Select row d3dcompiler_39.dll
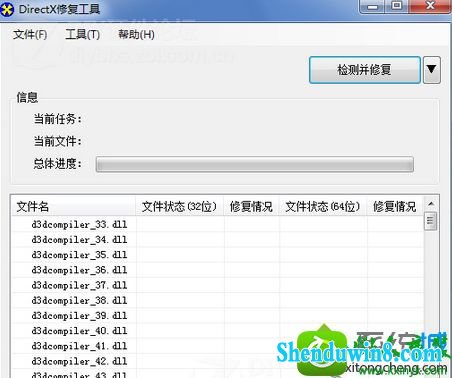This screenshot has width=452, height=378. coord(218,316)
